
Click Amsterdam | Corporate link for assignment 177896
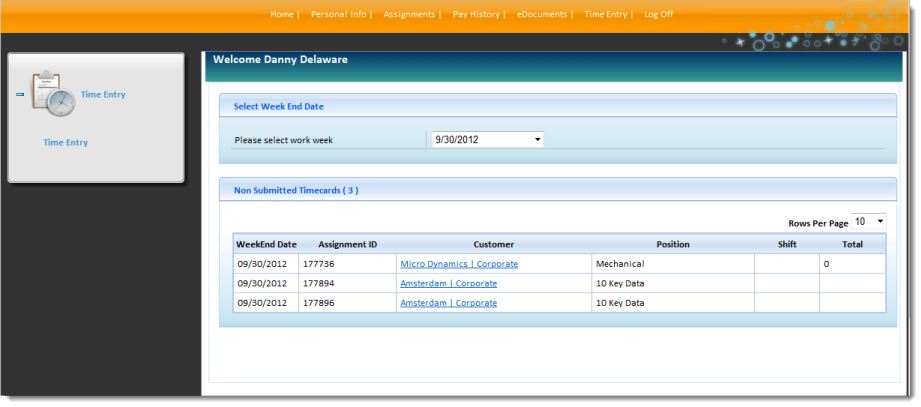(448, 302)
